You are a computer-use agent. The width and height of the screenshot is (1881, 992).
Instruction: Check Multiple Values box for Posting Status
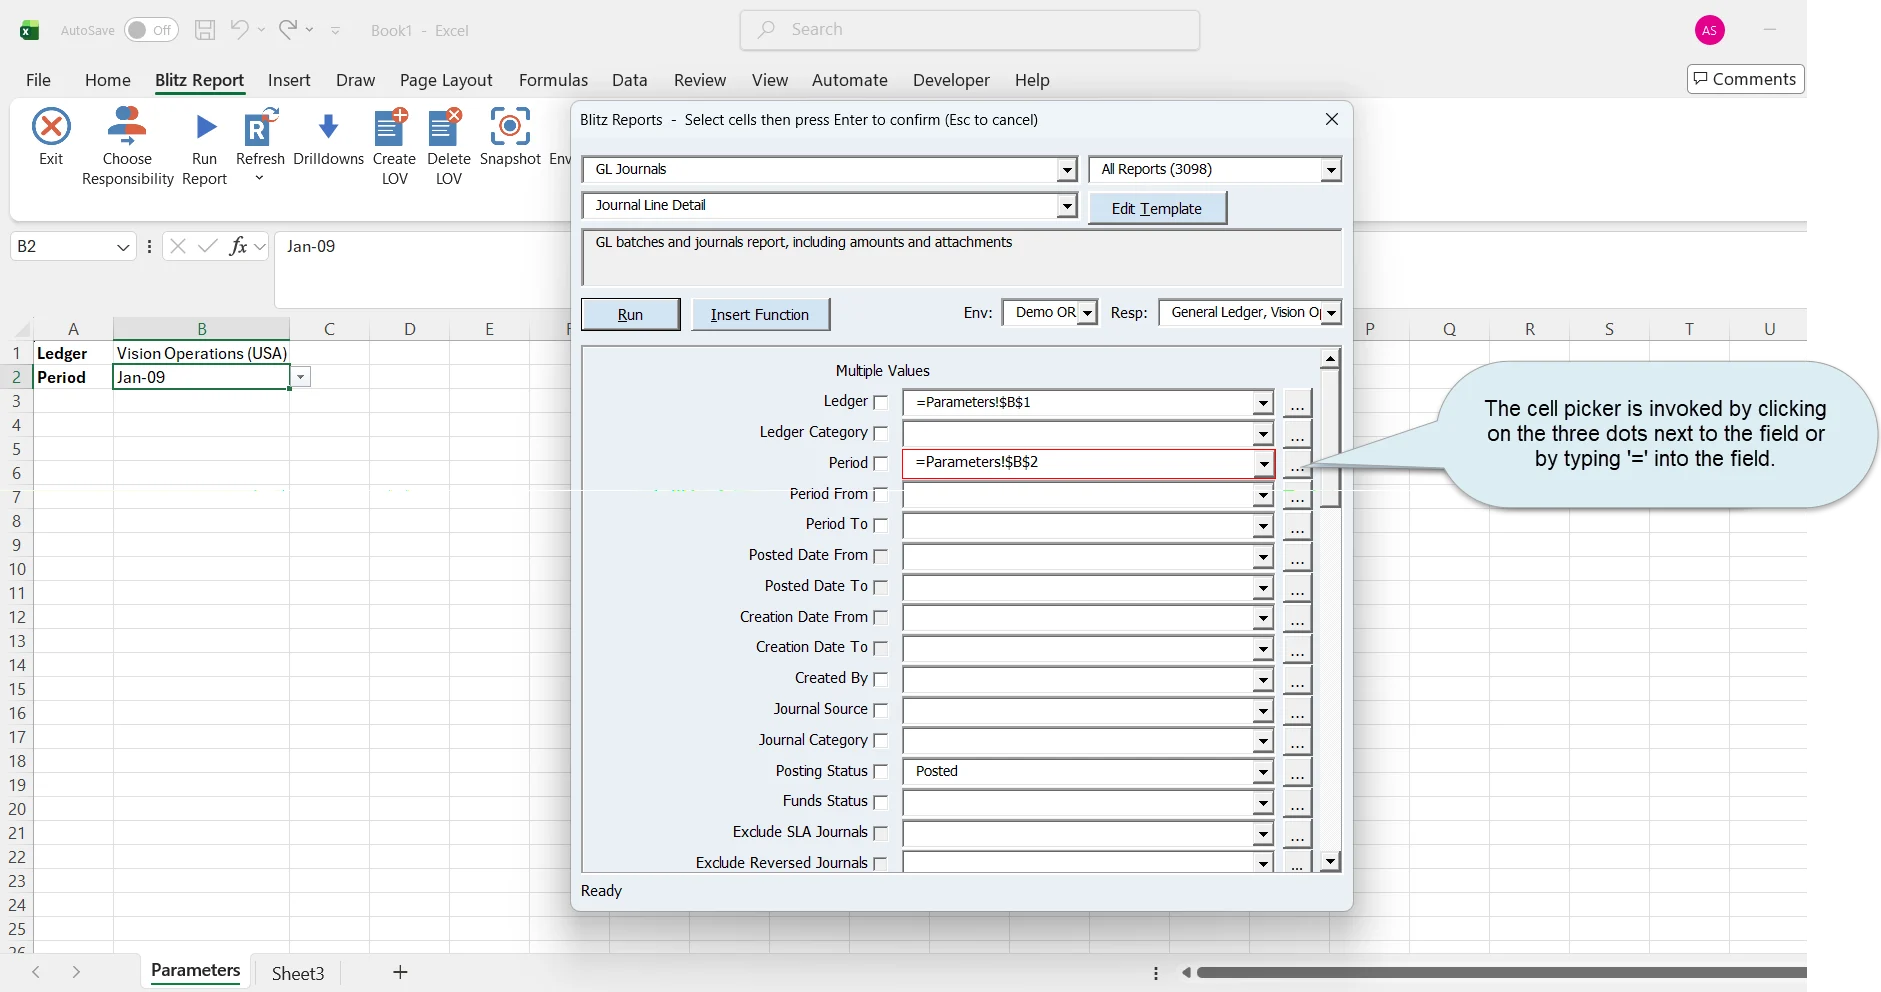click(880, 772)
